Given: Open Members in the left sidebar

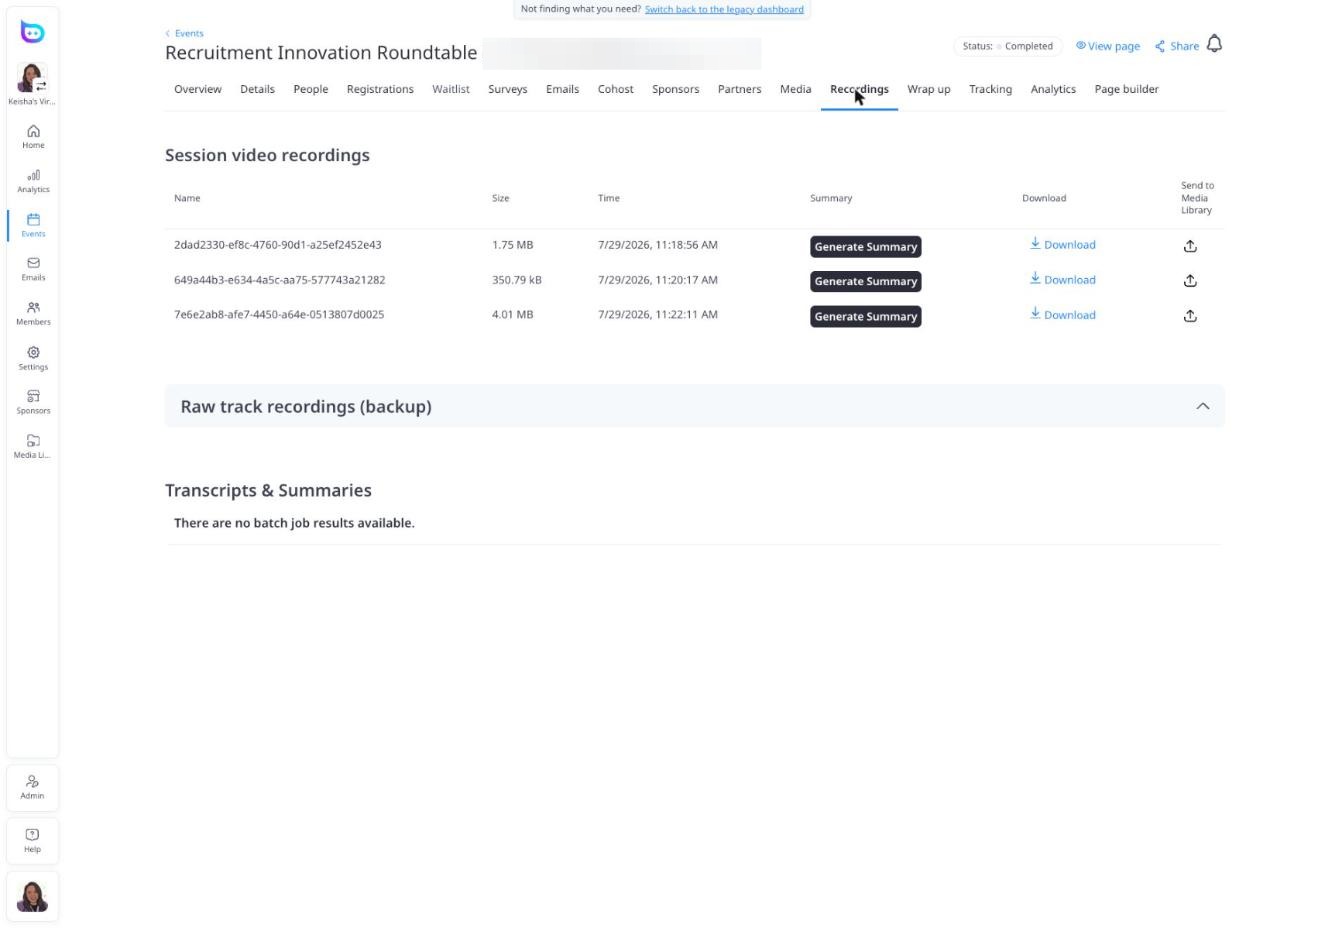Looking at the screenshot, I should tap(33, 313).
